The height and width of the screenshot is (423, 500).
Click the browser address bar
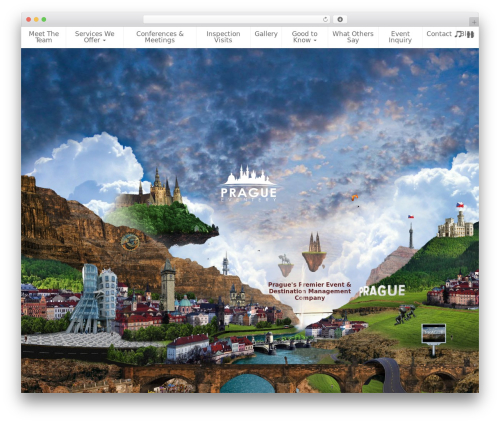[237, 20]
